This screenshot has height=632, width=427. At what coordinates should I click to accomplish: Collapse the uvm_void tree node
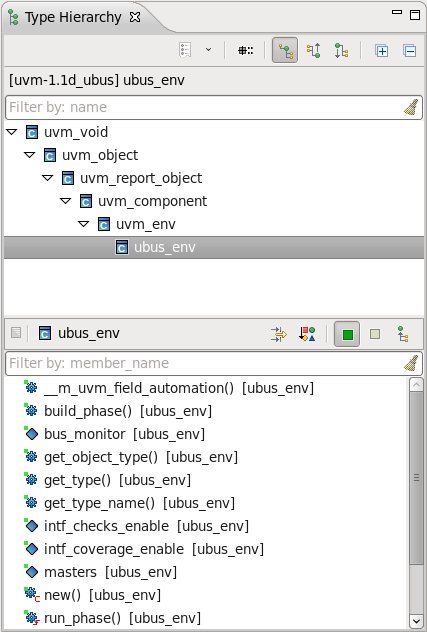pos(12,132)
